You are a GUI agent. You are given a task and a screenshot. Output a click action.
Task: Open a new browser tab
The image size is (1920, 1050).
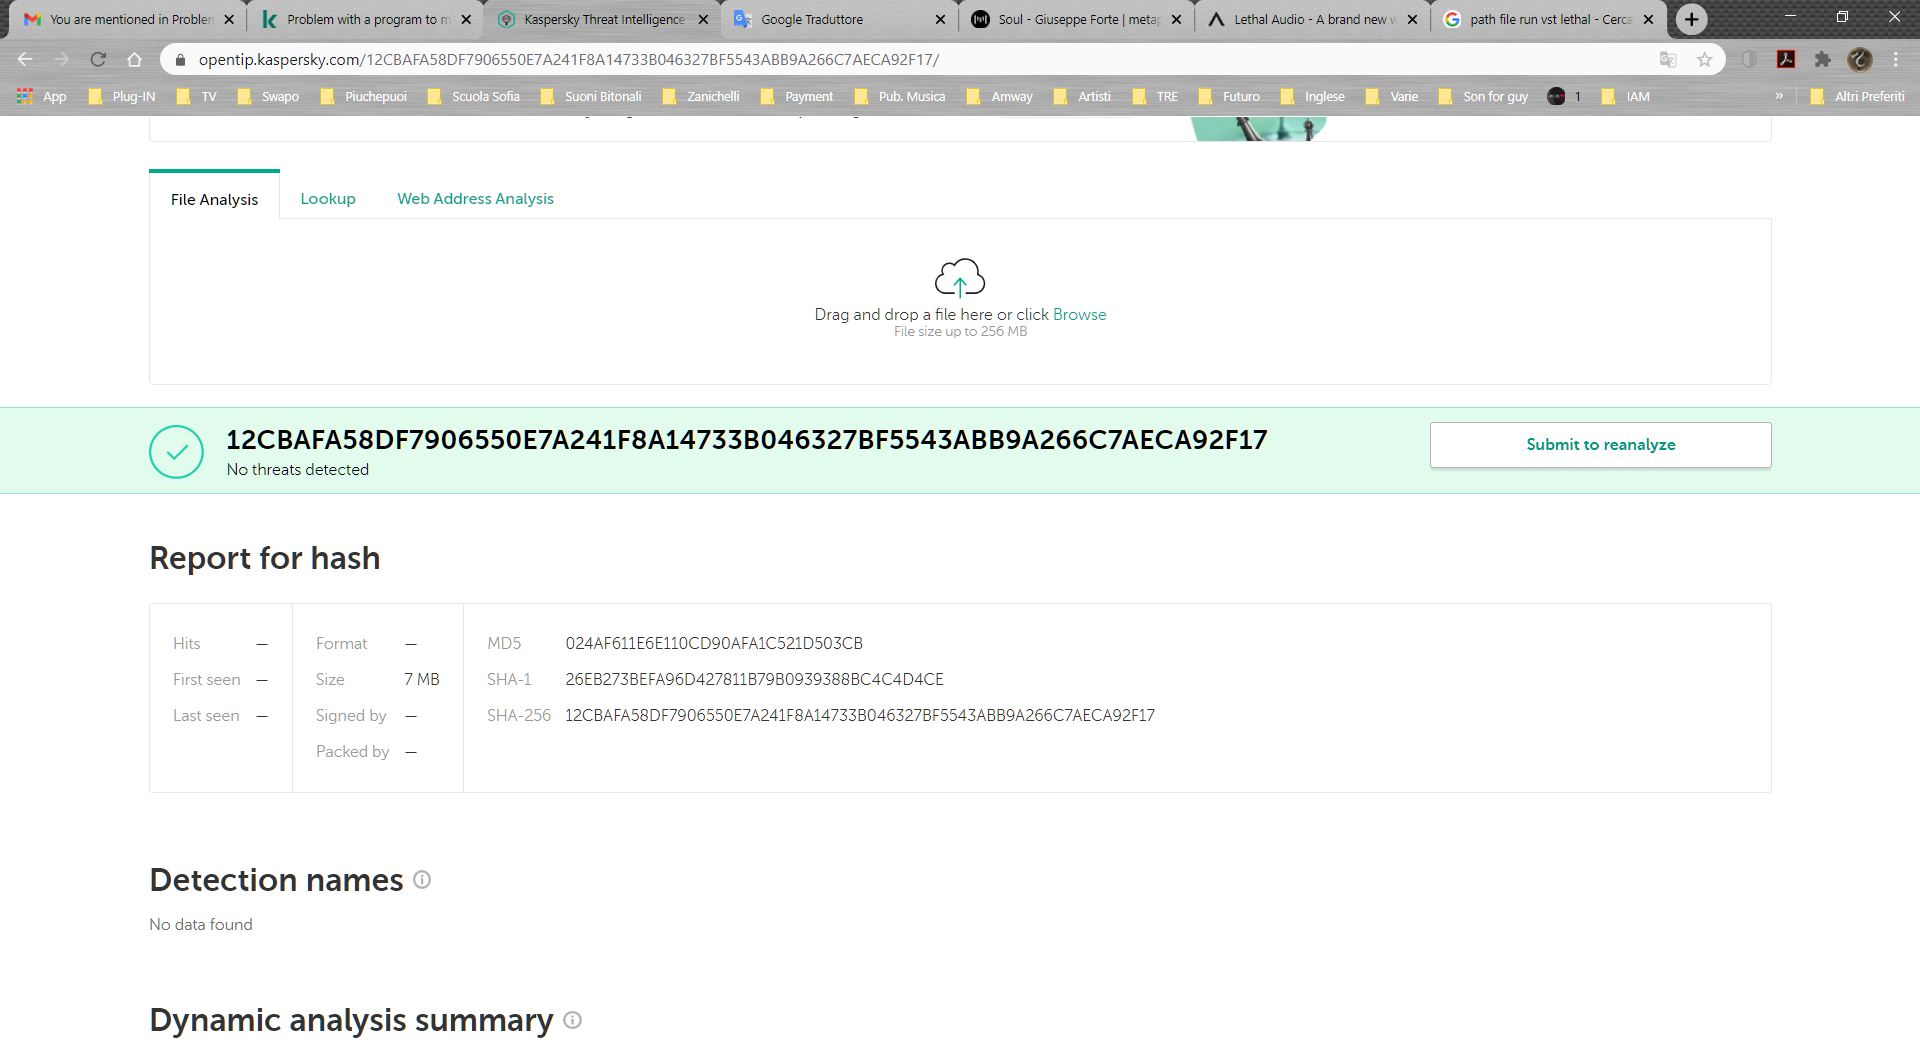click(x=1691, y=19)
